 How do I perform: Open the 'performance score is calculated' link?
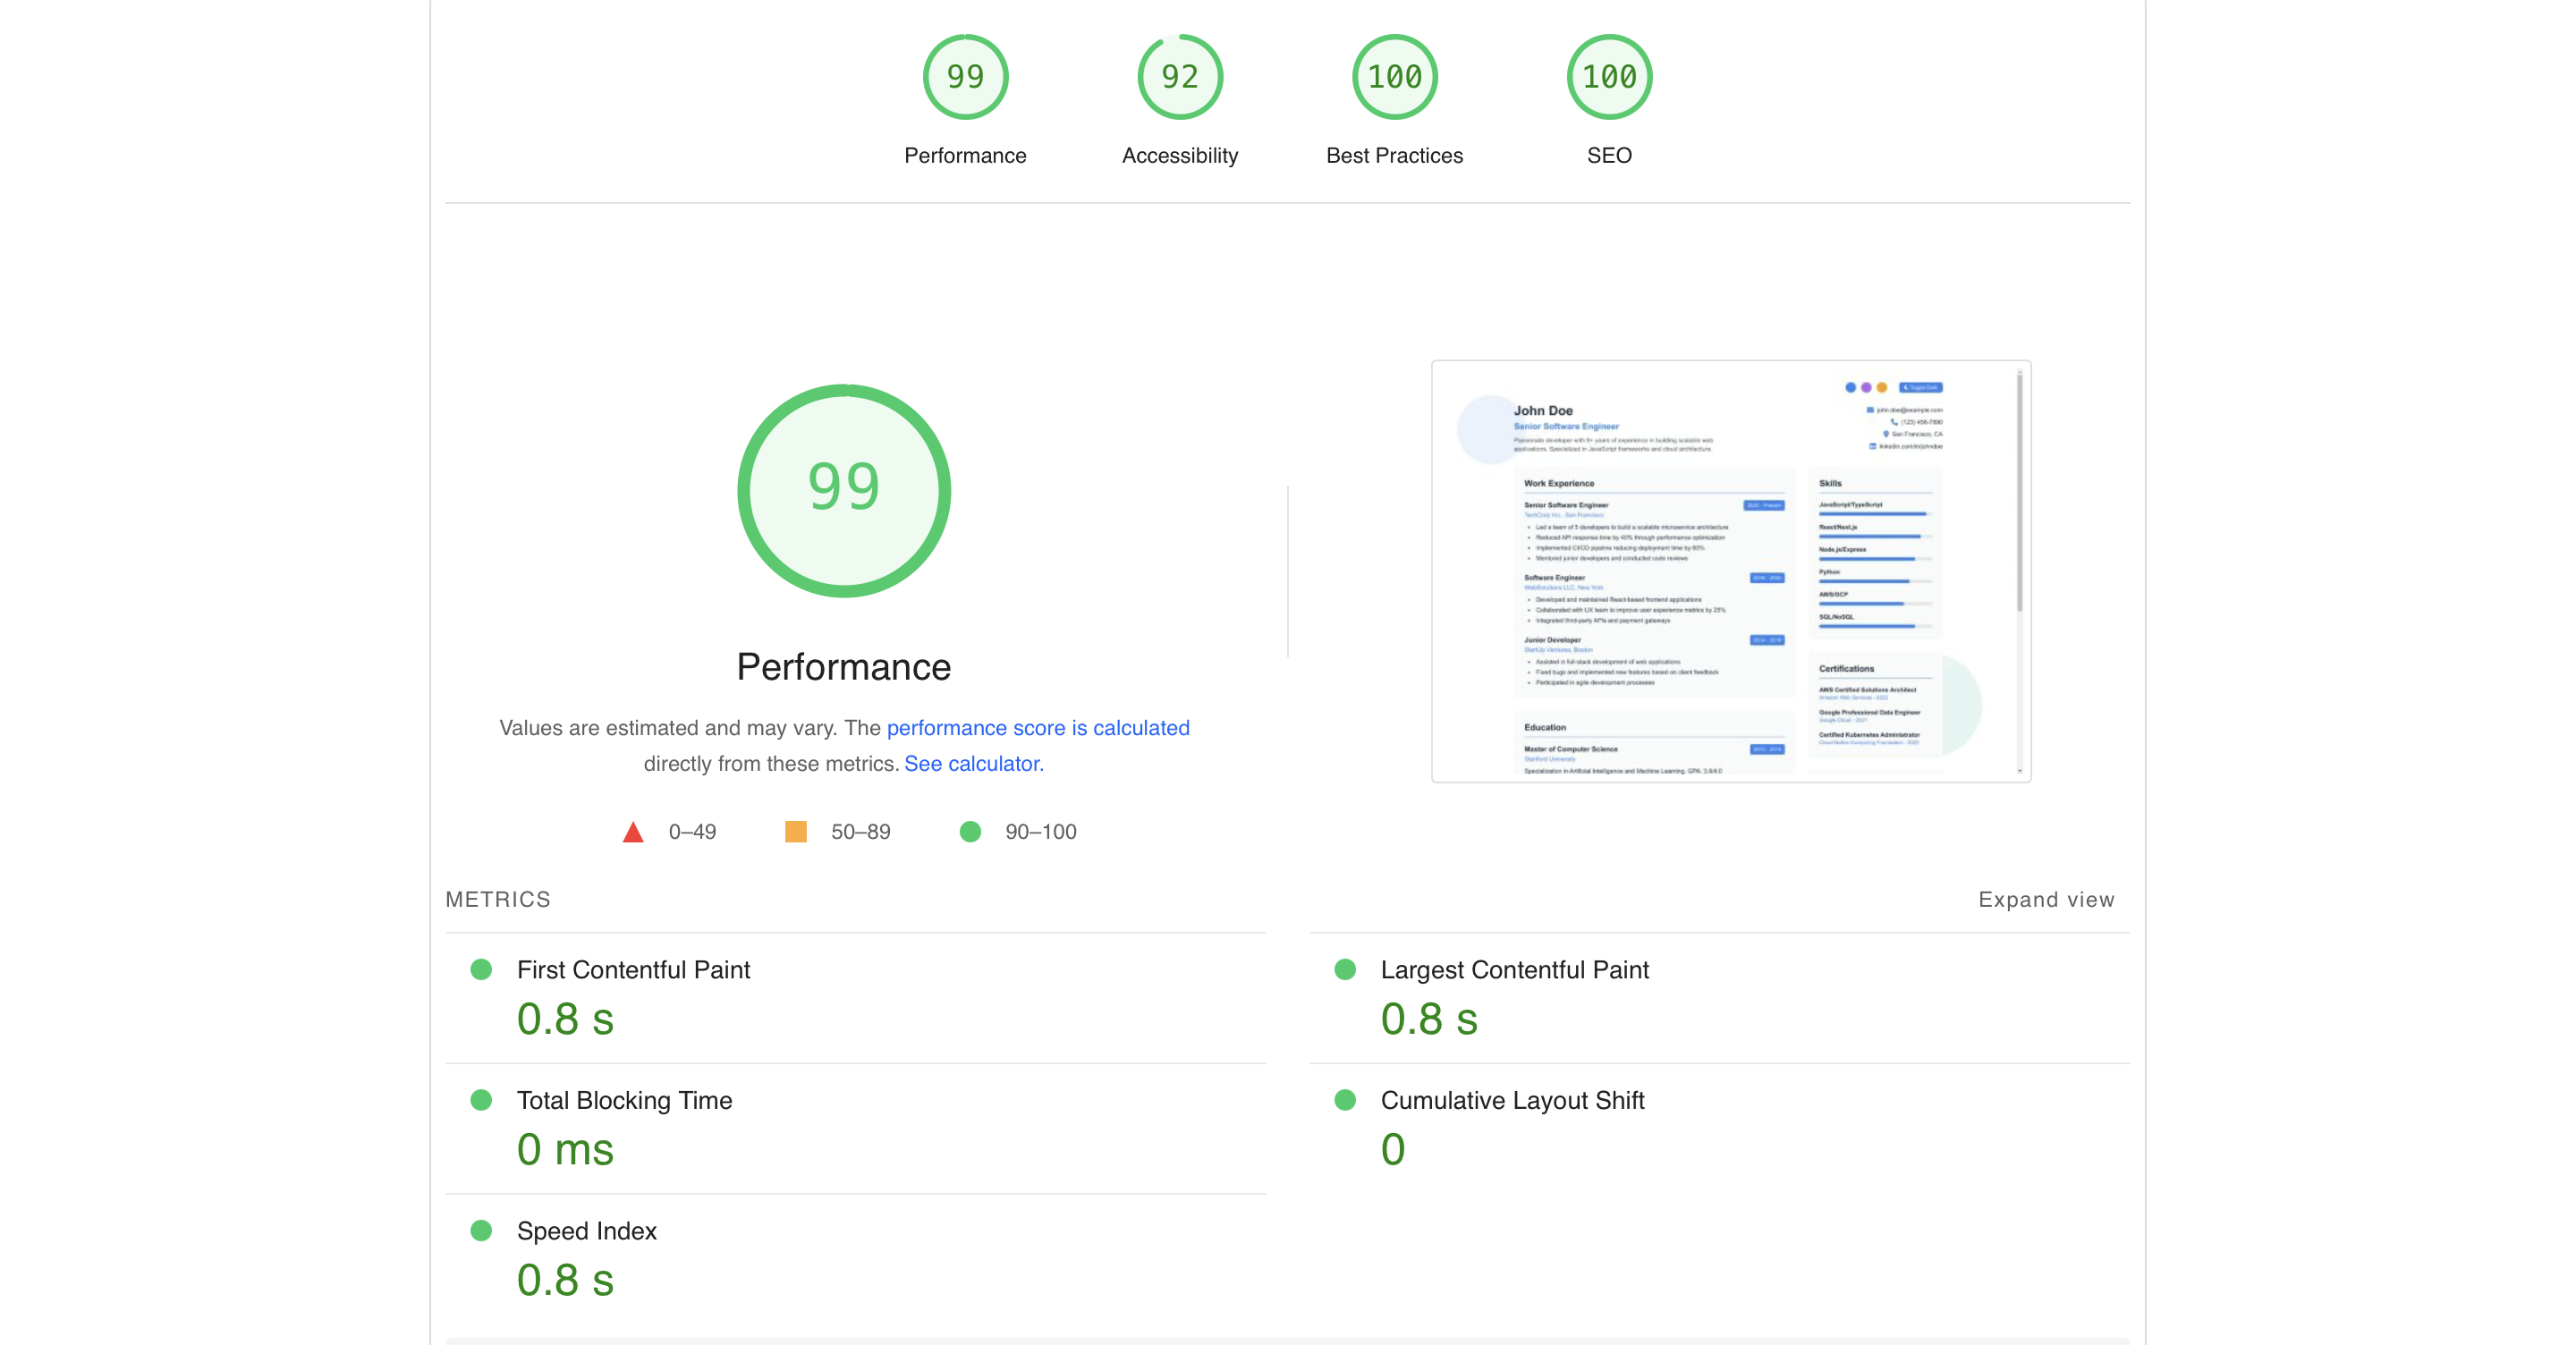coord(1037,728)
